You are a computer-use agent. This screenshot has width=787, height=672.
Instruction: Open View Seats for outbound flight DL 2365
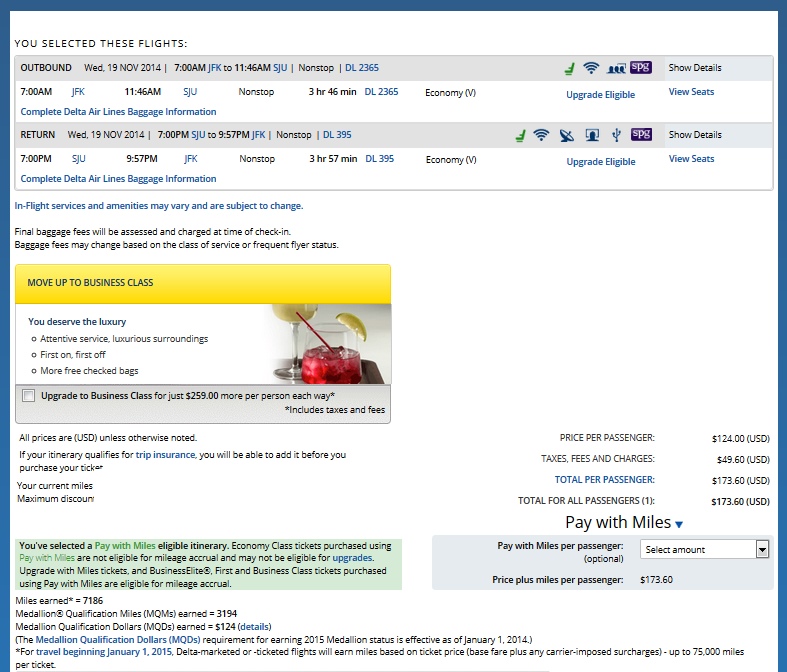[x=691, y=92]
